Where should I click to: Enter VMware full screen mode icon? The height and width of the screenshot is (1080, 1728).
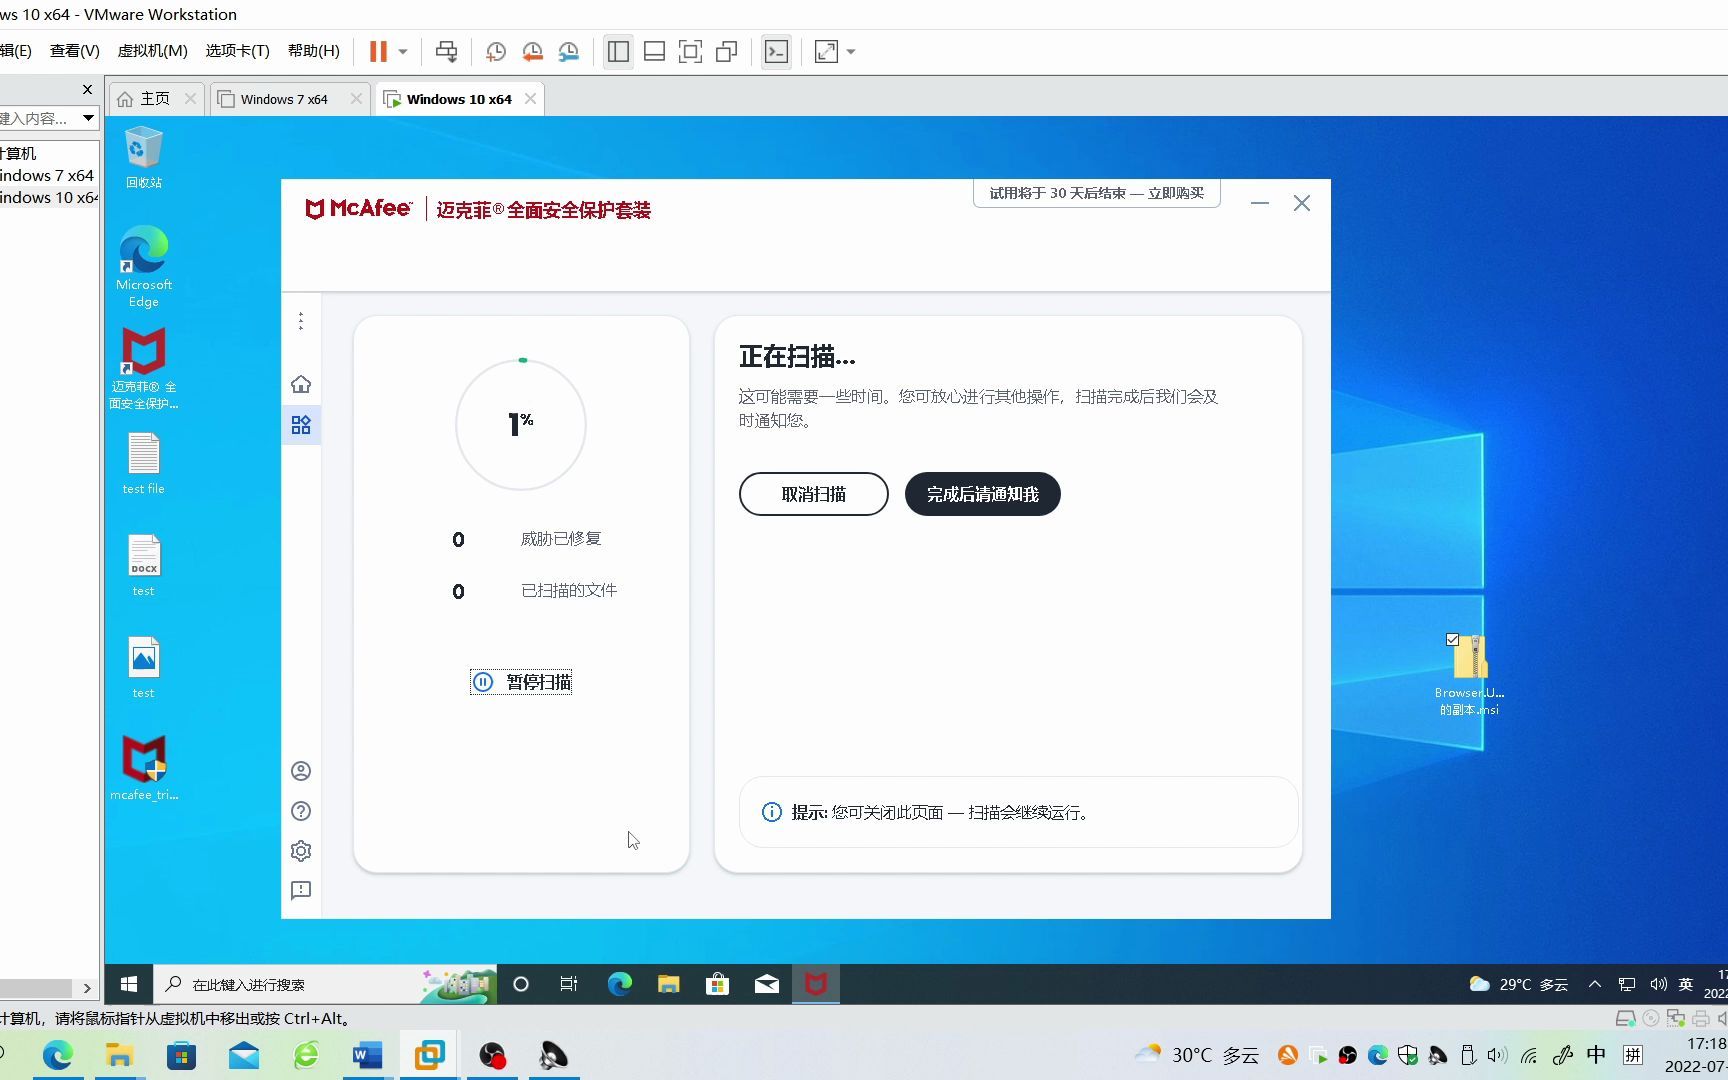click(690, 52)
